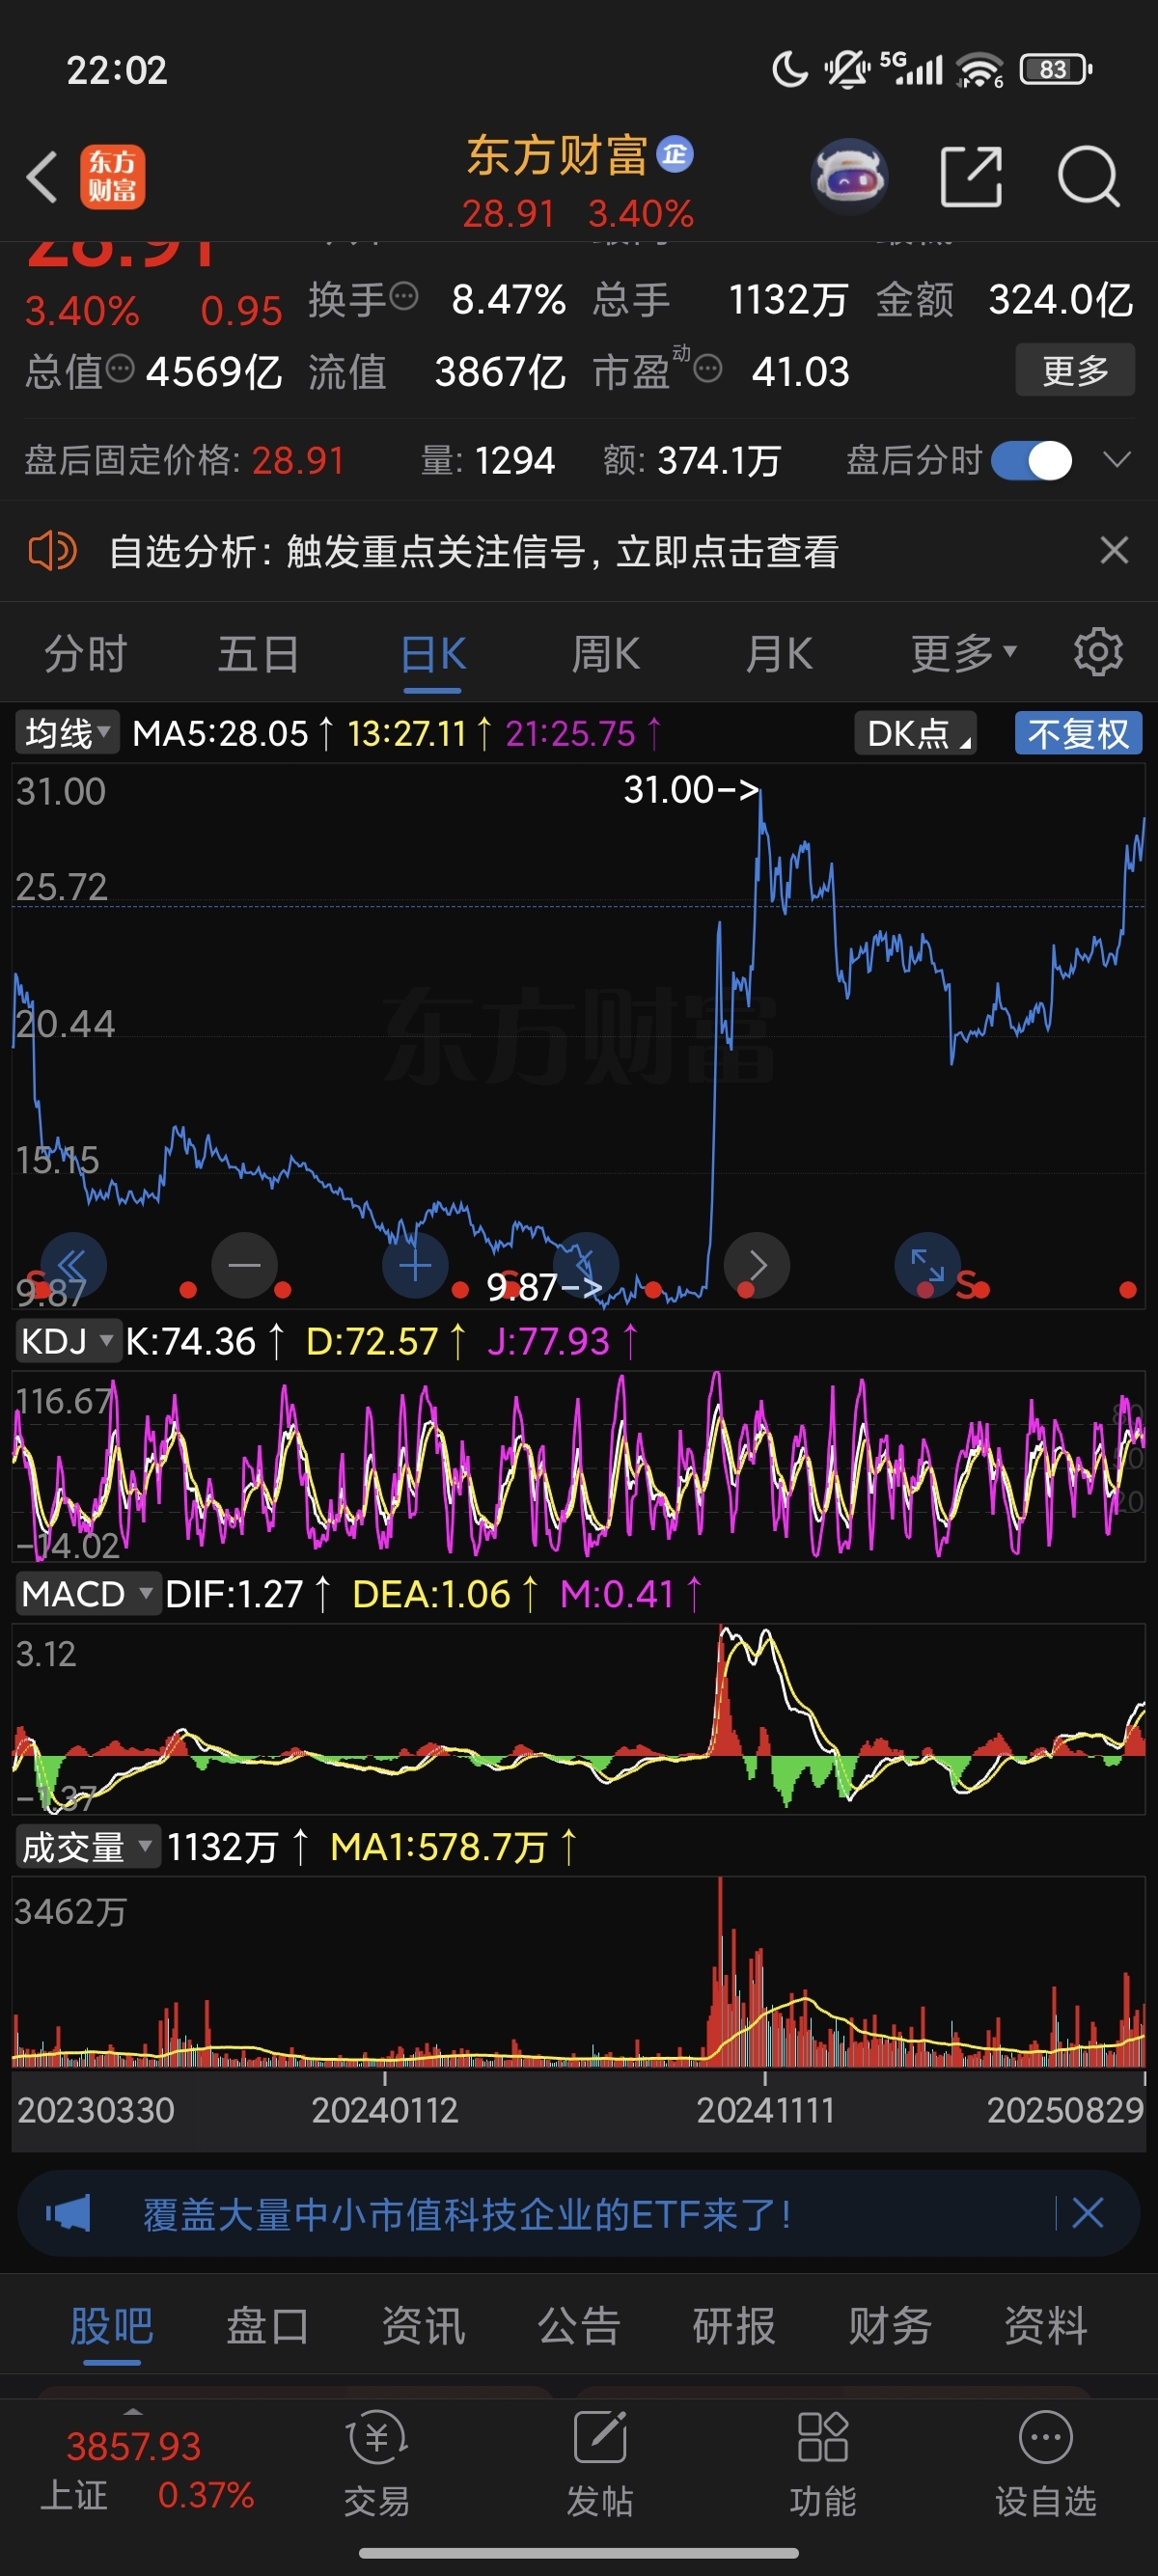Tap the 4569亿 total value figure

tap(214, 371)
